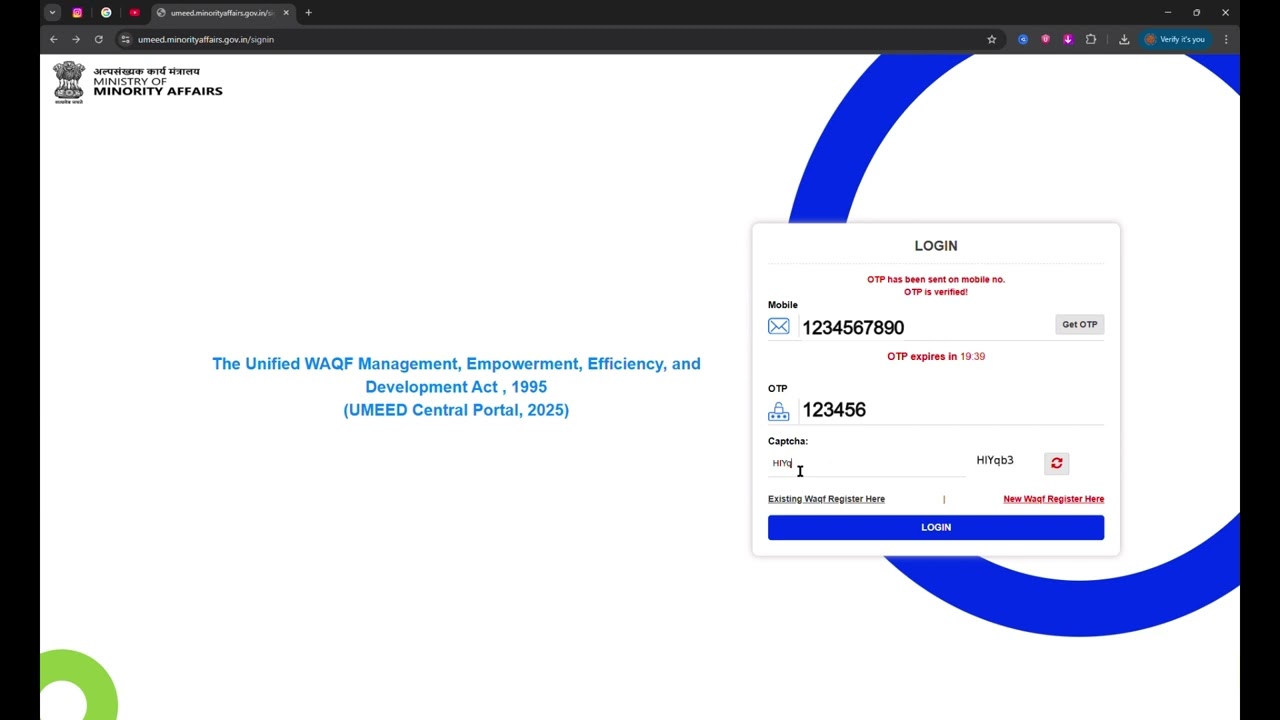The height and width of the screenshot is (720, 1280).
Task: Go forward to next page
Action: (76, 39)
